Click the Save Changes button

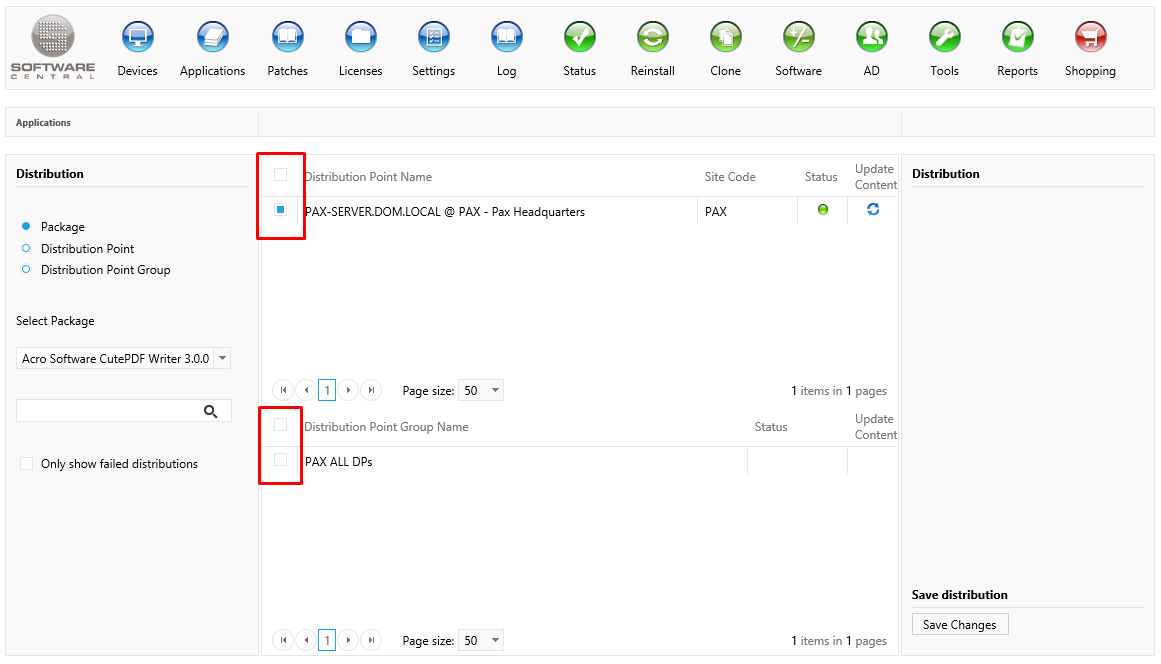pyautogui.click(x=960, y=625)
